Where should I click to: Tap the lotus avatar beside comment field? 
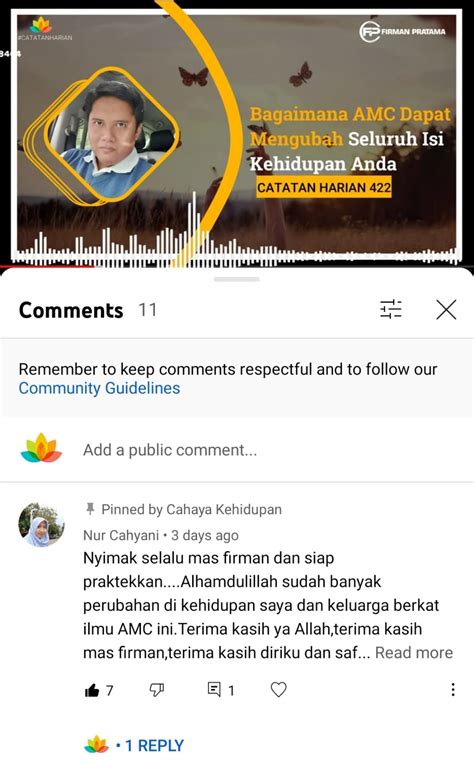pyautogui.click(x=41, y=448)
